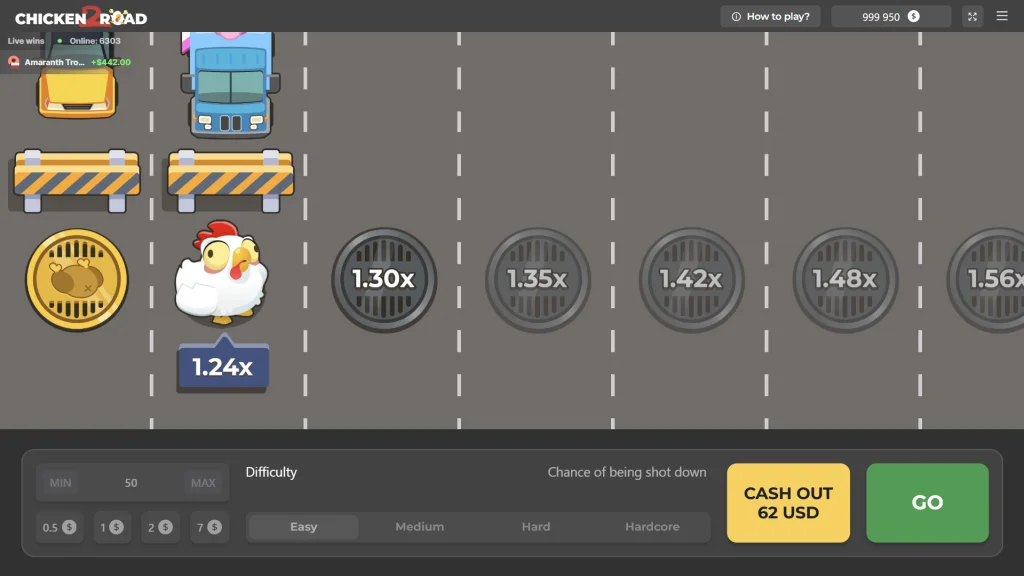Toggle fullscreen mode icon
Viewport: 1024px width, 576px height.
pyautogui.click(x=972, y=16)
